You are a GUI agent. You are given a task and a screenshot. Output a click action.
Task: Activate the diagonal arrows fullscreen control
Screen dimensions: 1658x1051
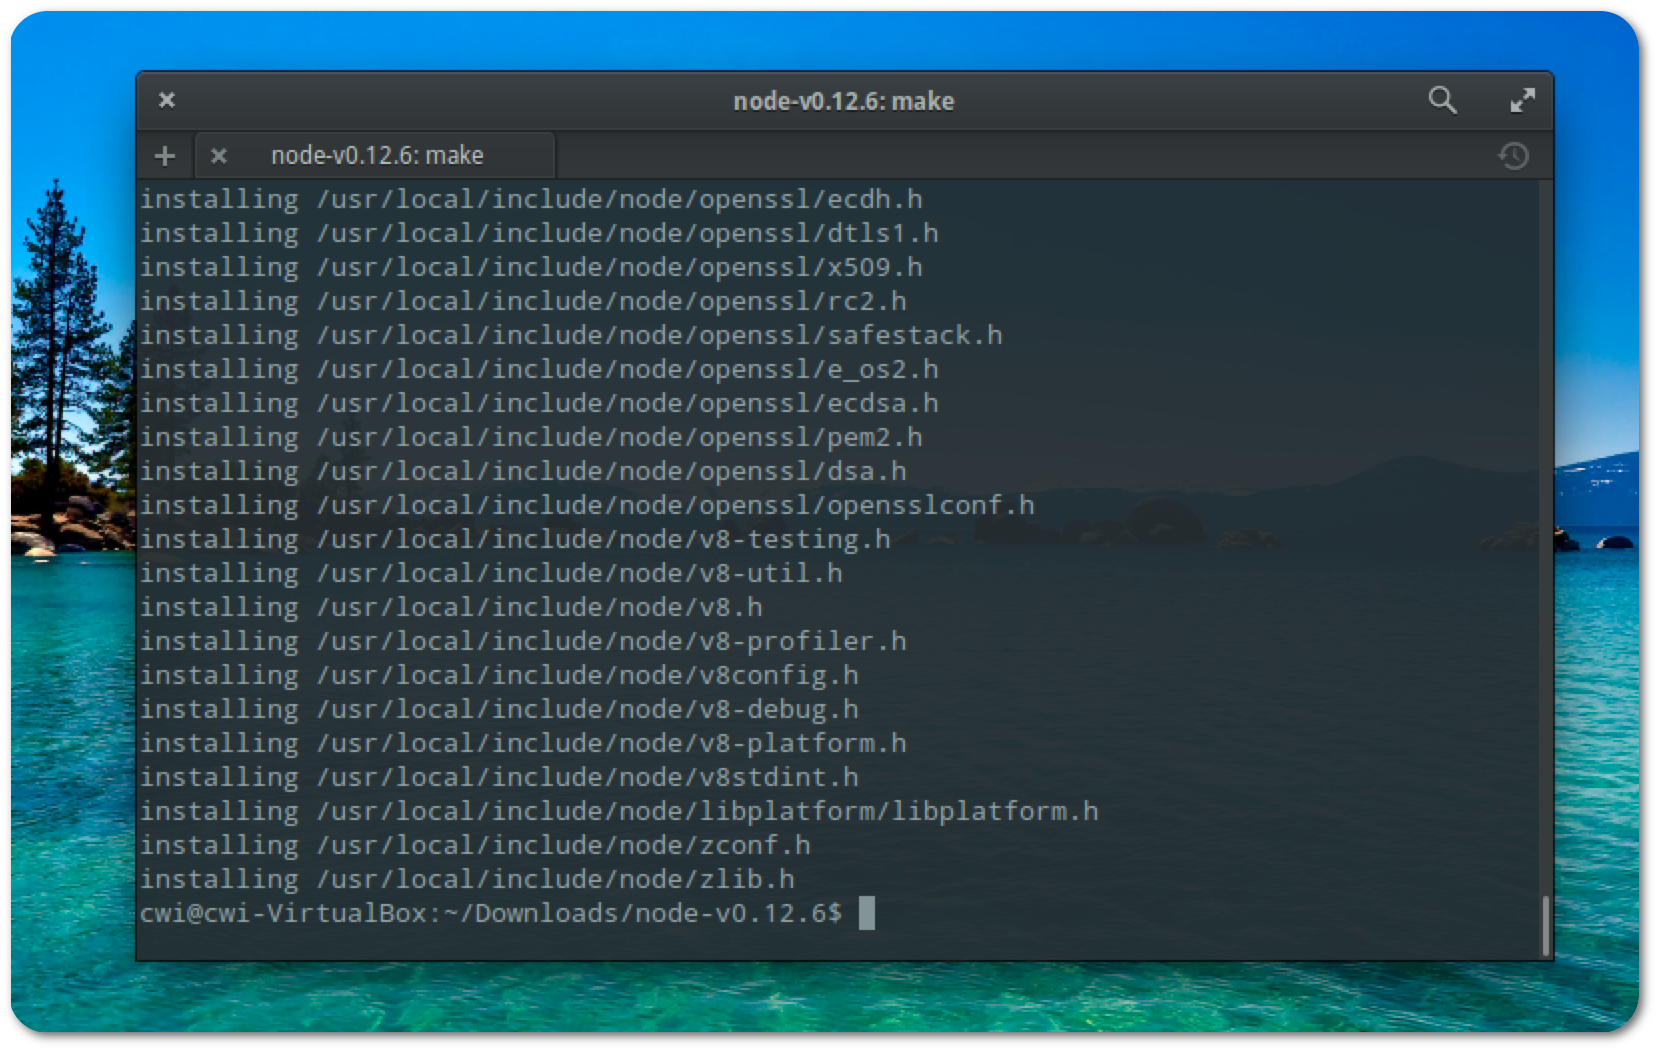tap(1522, 100)
